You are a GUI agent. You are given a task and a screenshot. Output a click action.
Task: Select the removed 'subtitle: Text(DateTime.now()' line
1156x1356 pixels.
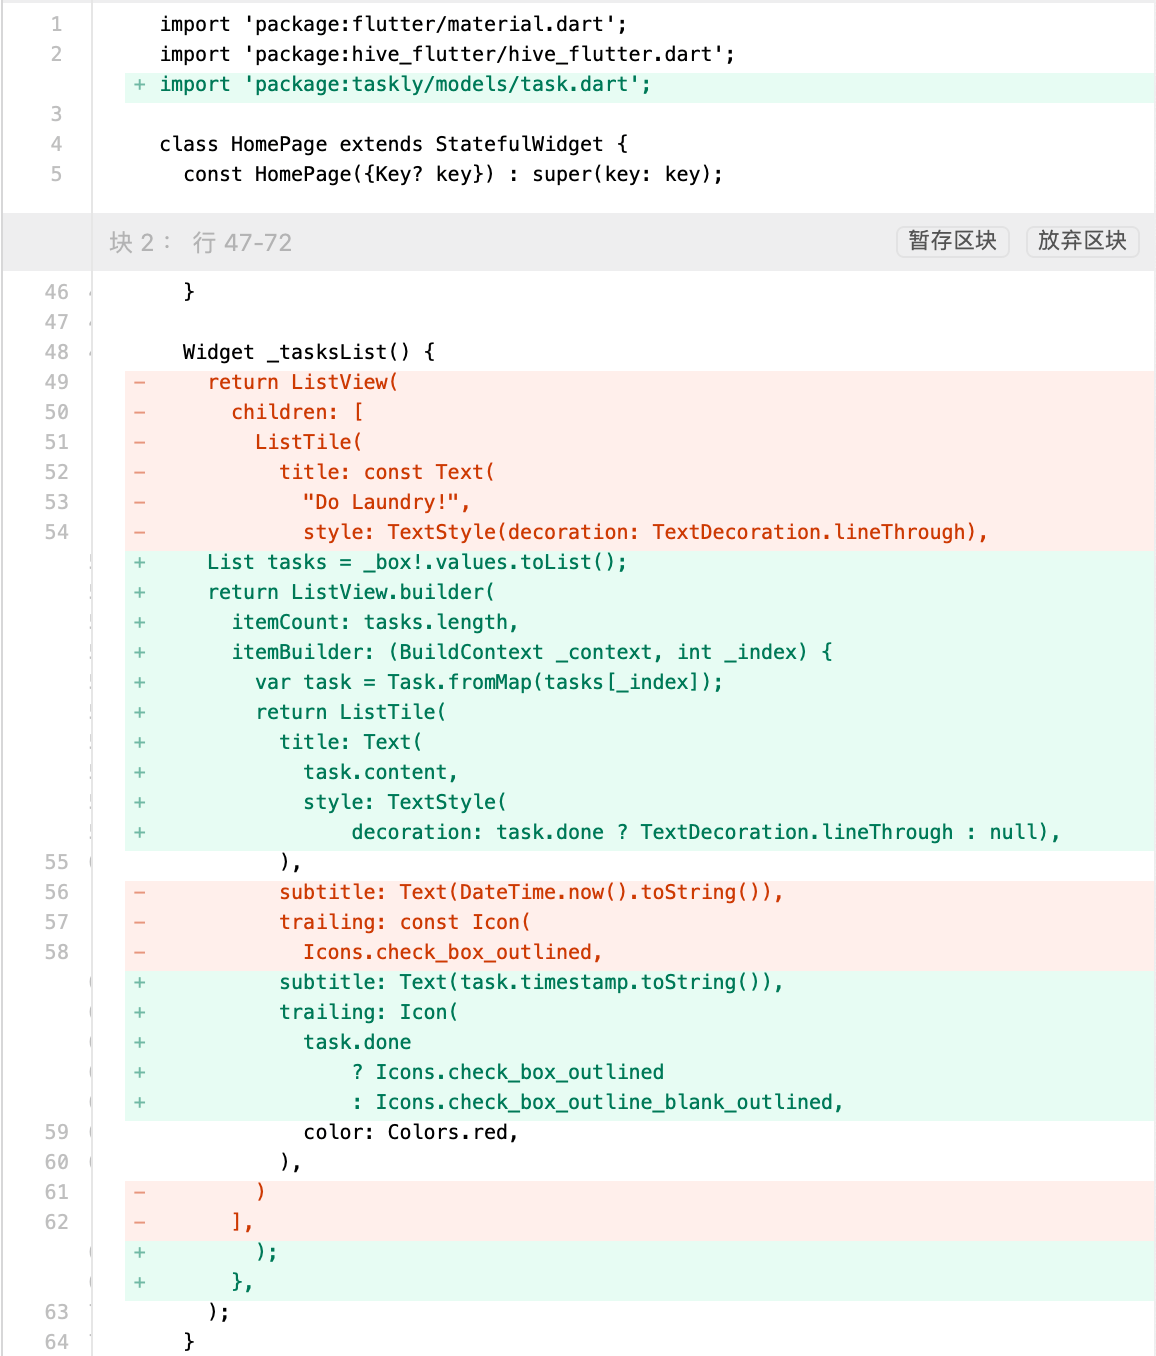tap(530, 892)
